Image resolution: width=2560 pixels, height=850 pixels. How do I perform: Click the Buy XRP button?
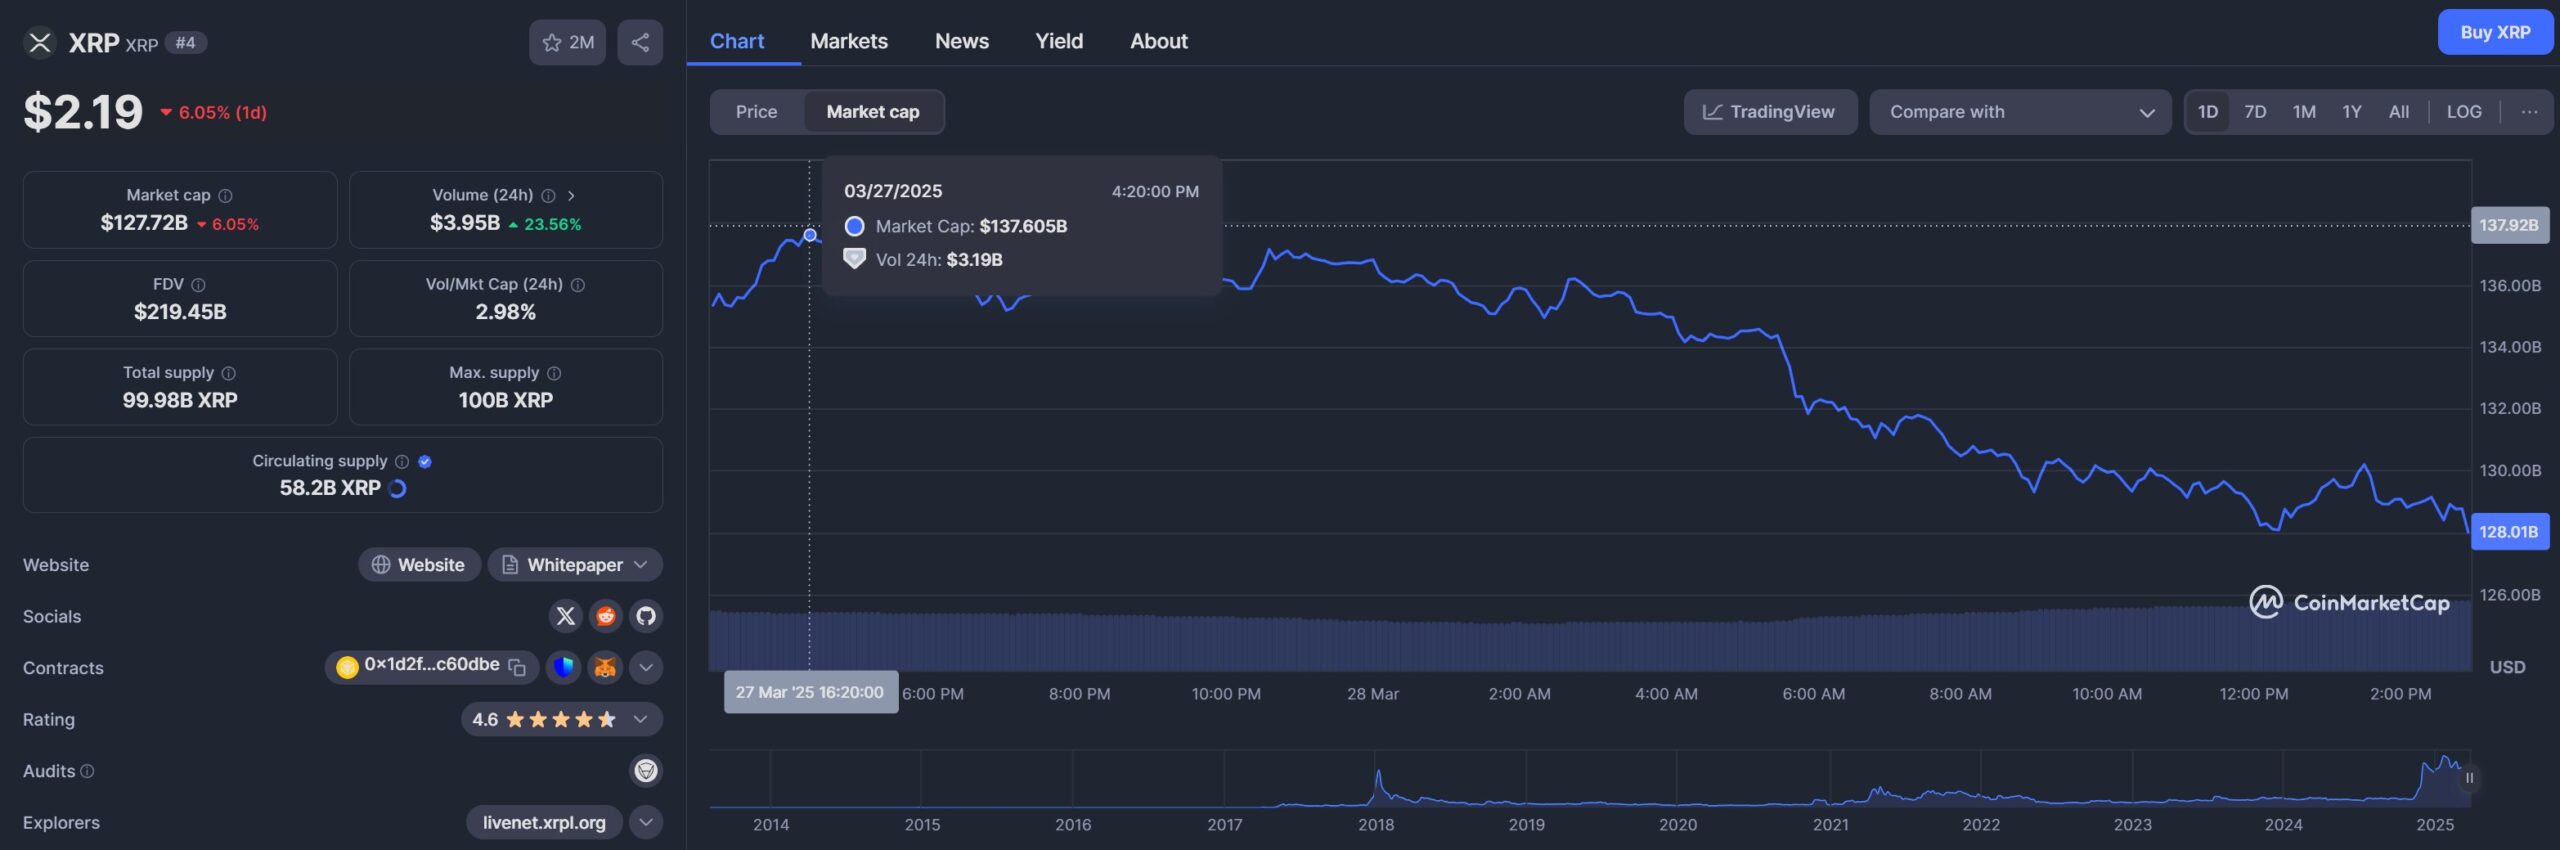click(x=2495, y=32)
